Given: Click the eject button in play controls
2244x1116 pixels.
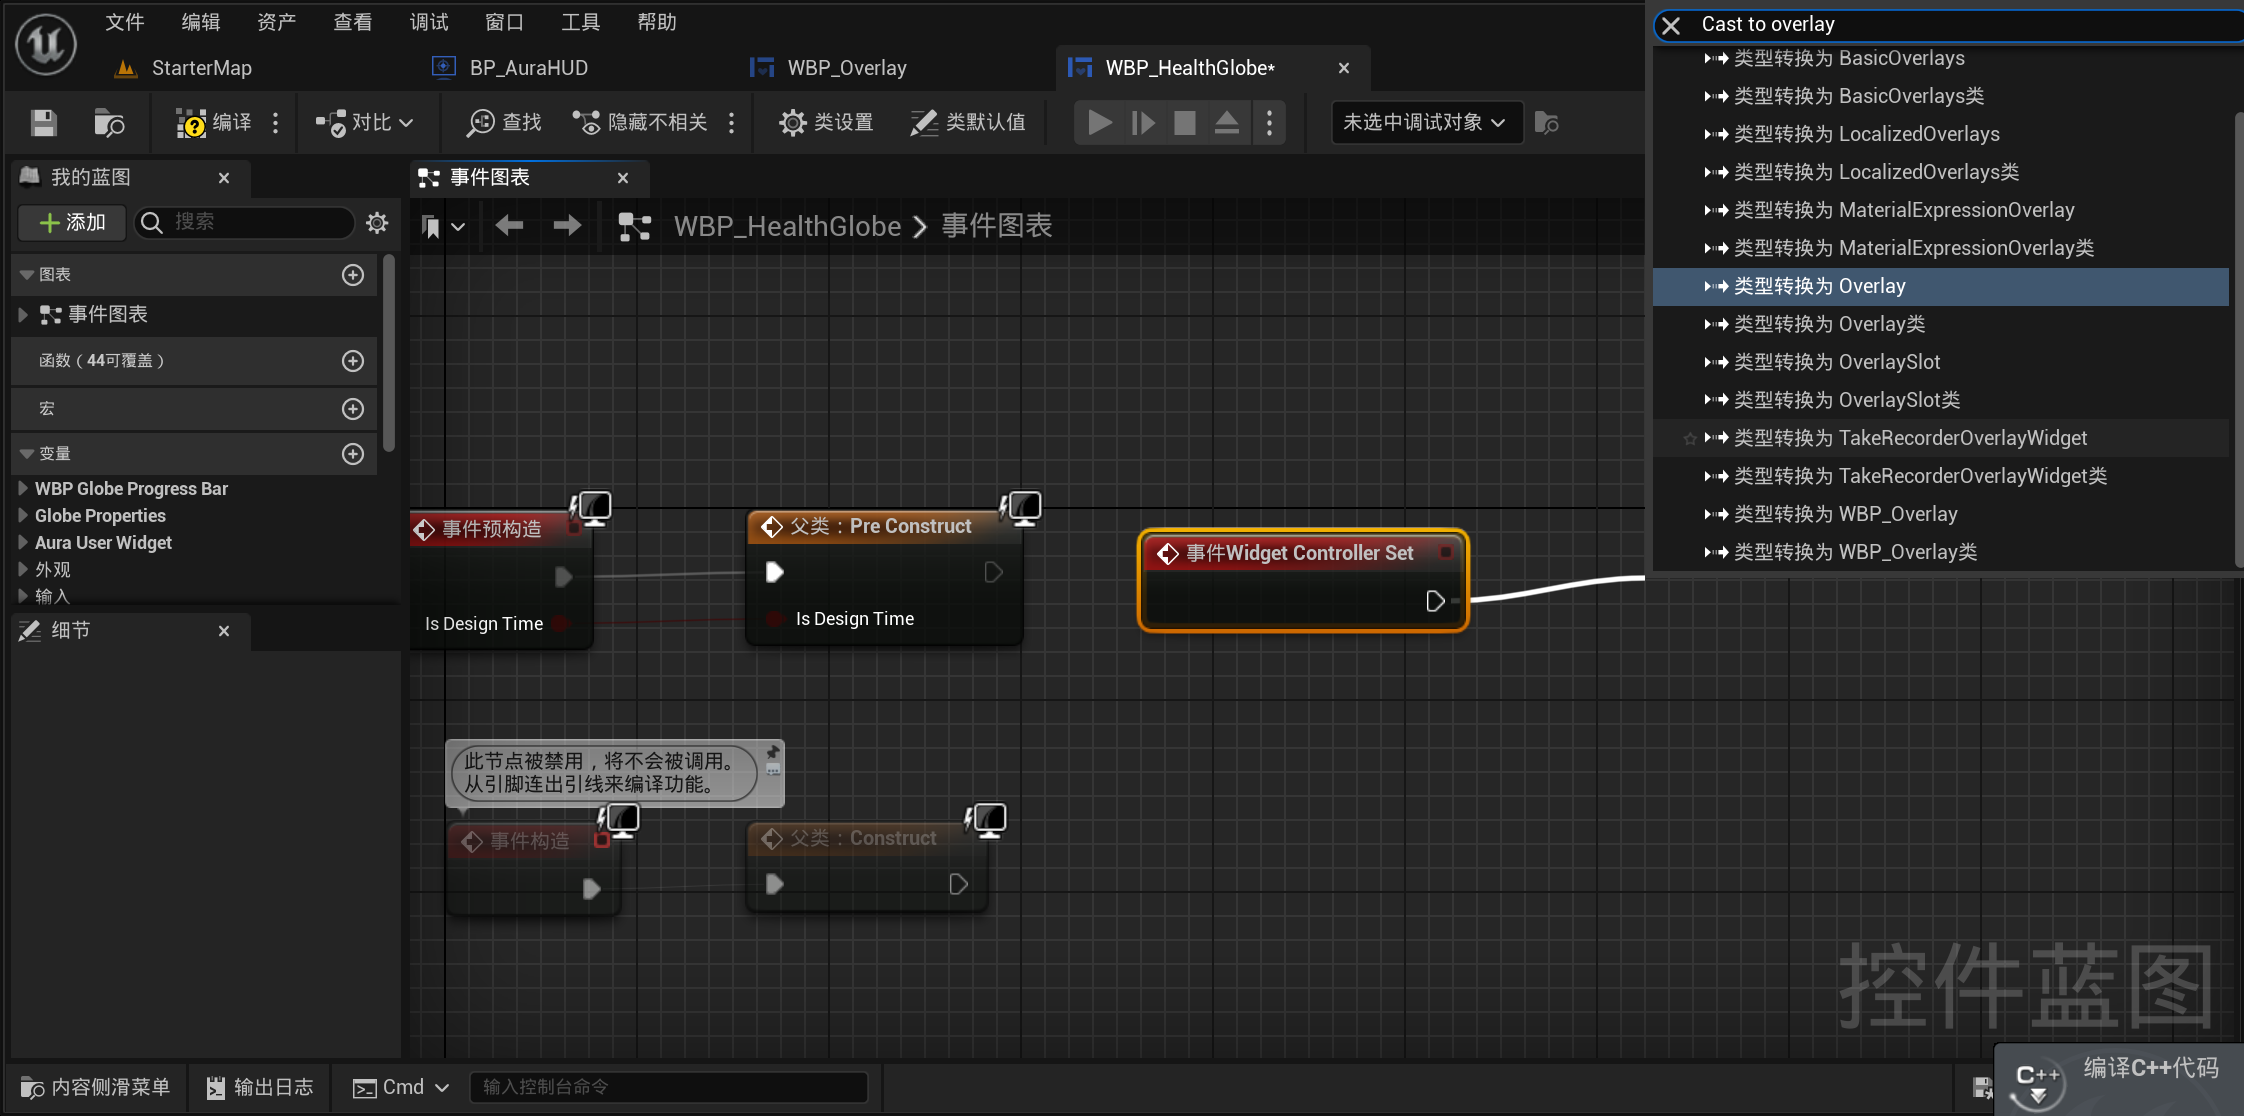Looking at the screenshot, I should coord(1227,123).
